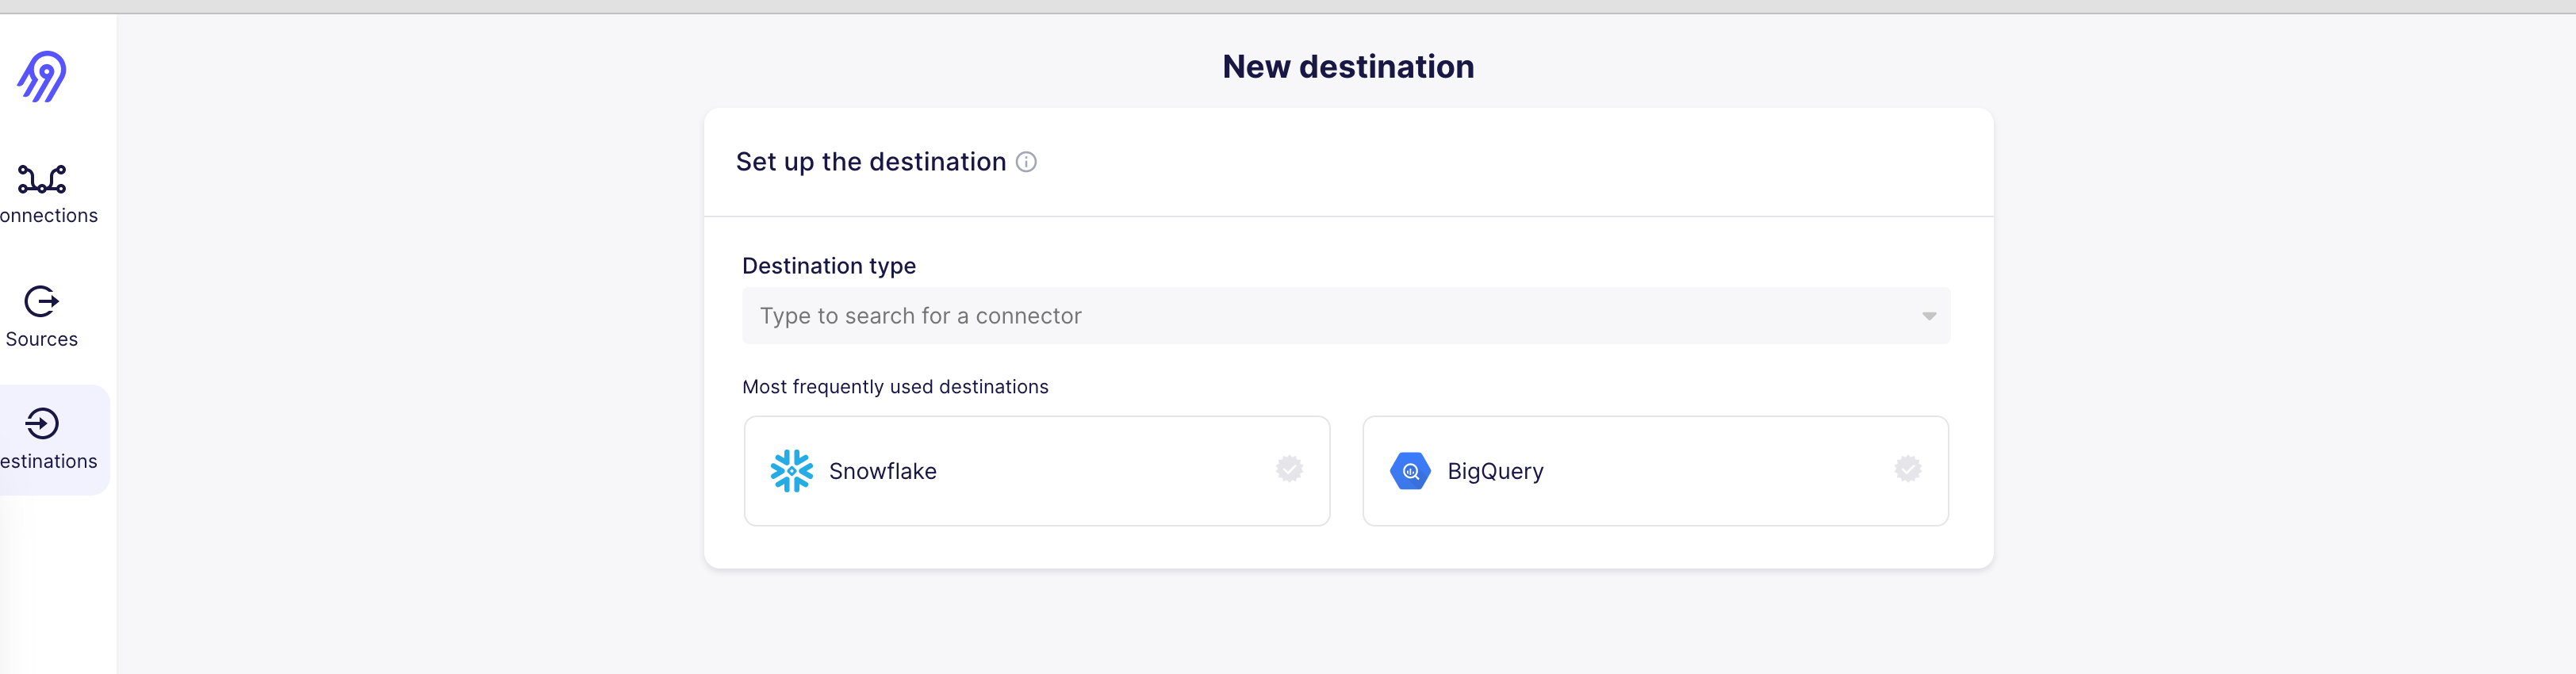
Task: Click the Snowflake logo icon
Action: coord(791,471)
